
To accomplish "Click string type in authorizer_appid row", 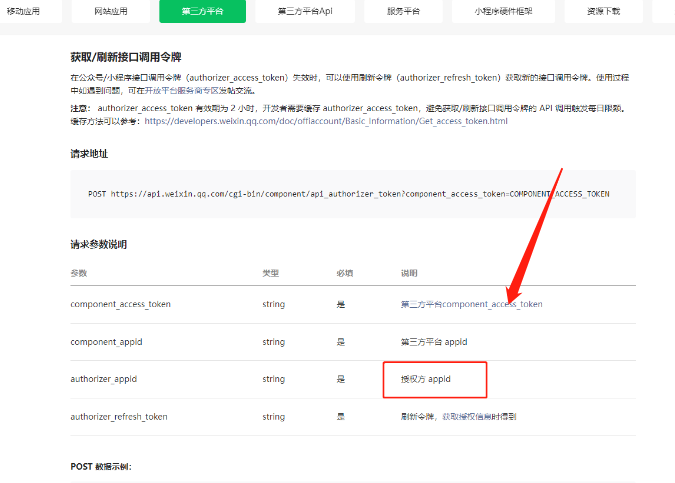I will (274, 379).
